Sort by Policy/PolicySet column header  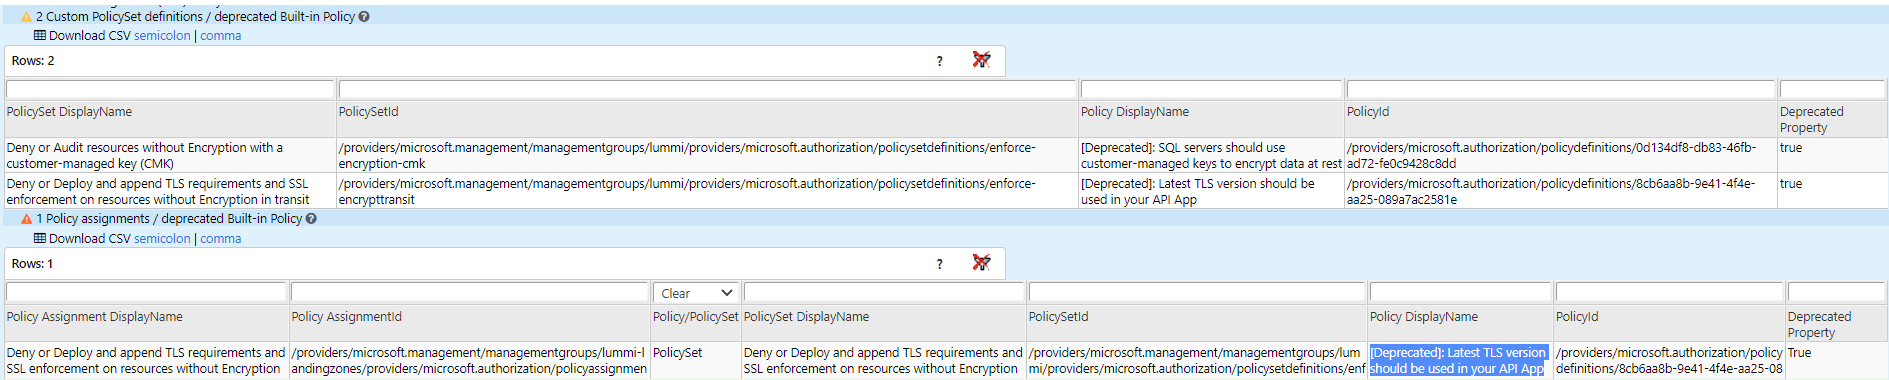point(696,324)
